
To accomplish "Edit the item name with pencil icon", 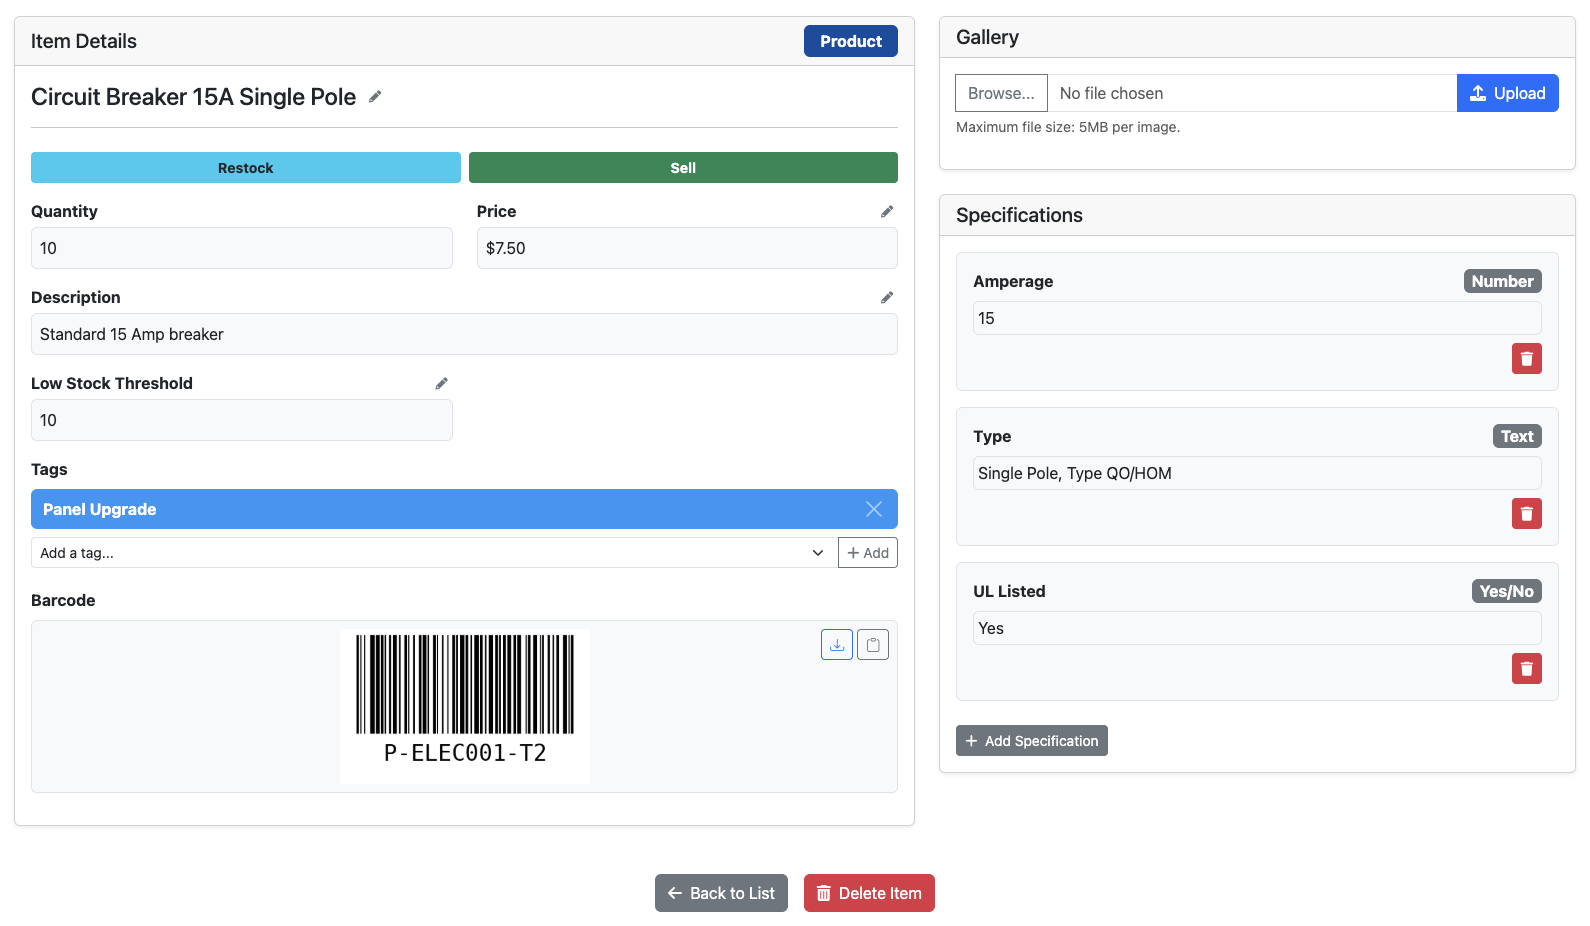I will pyautogui.click(x=375, y=97).
